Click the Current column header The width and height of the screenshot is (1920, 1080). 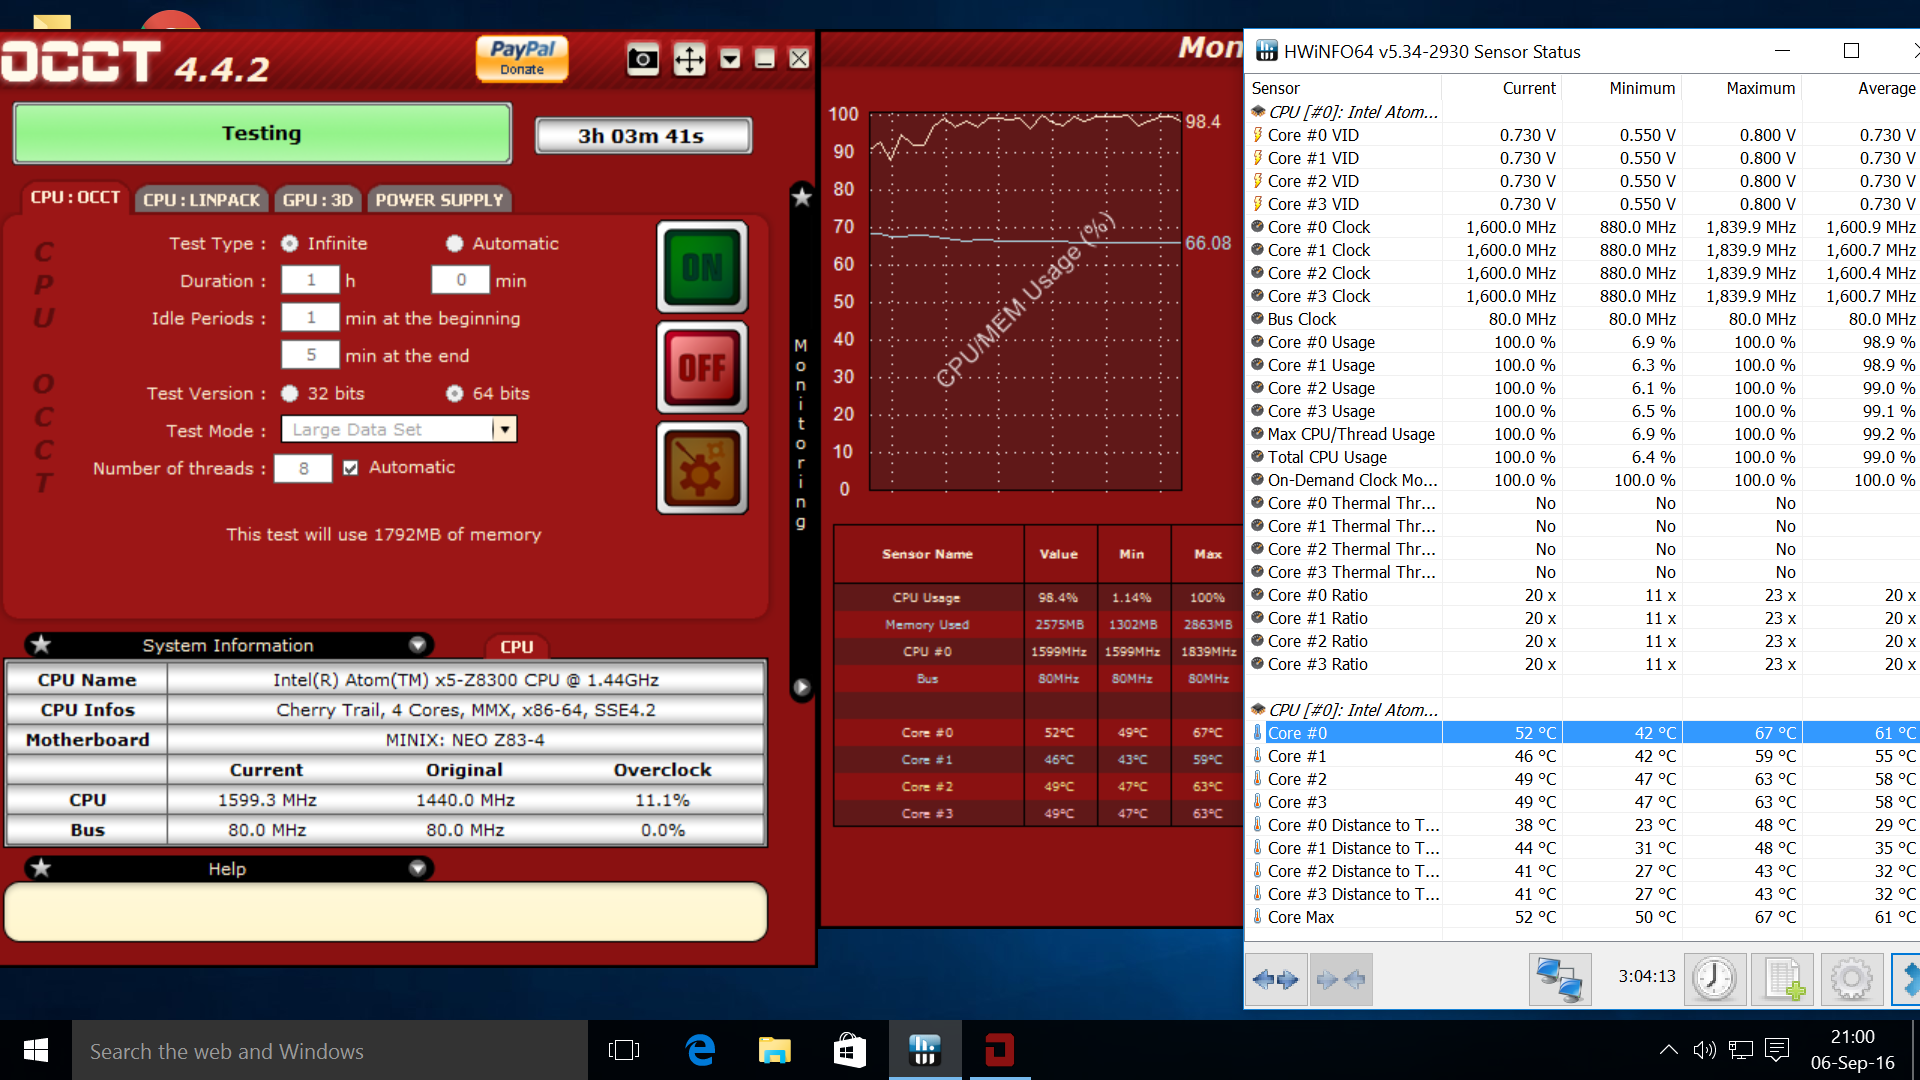pos(1502,88)
